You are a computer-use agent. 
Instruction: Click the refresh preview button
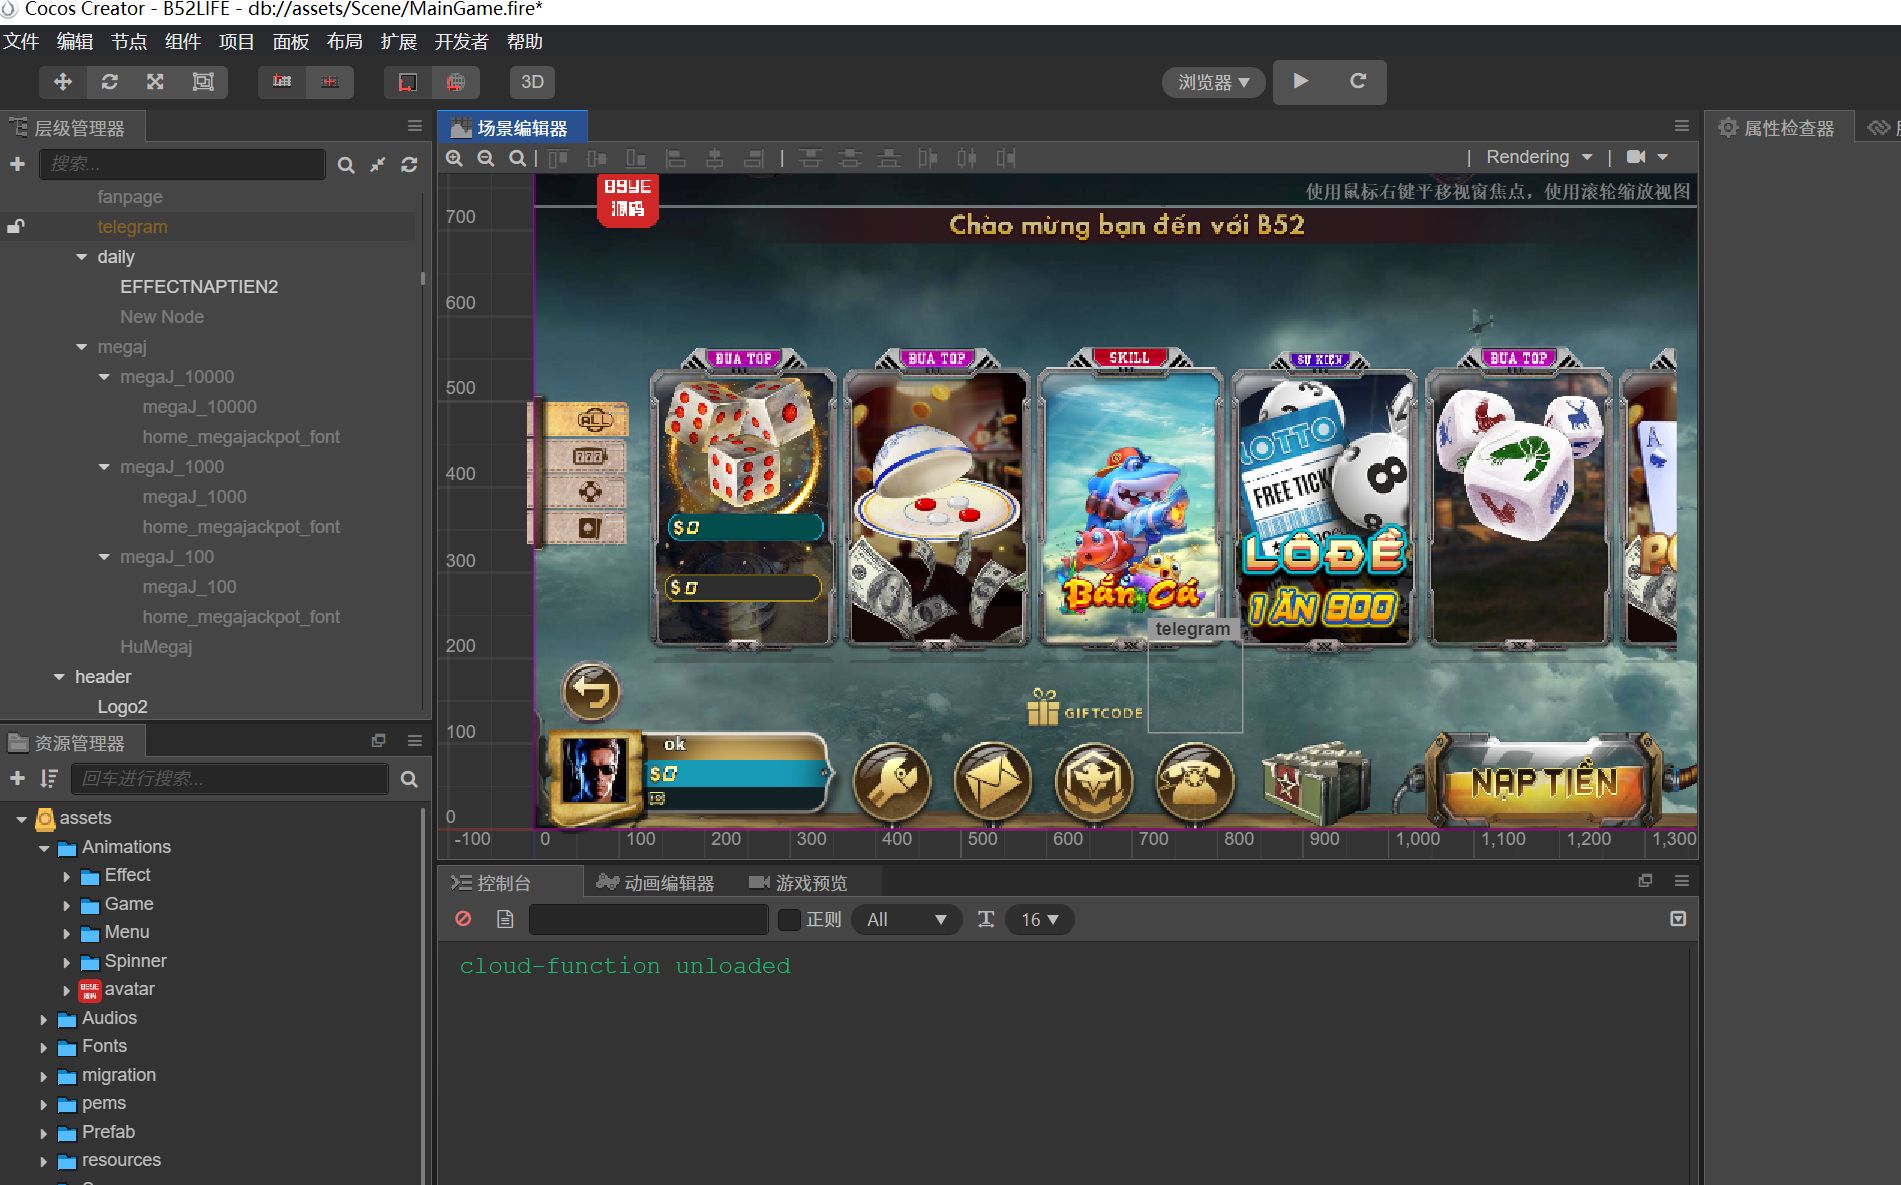1358,81
